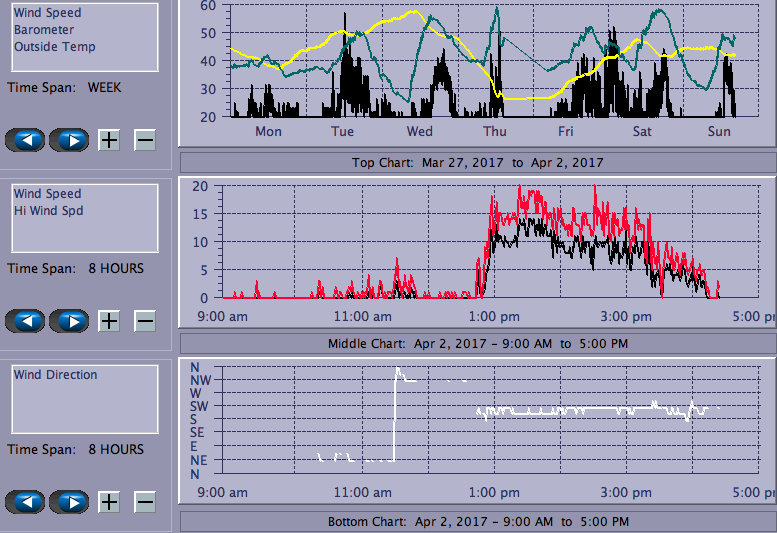Select Barometer in top chart legend list
The width and height of the screenshot is (777, 533).
pos(44,30)
